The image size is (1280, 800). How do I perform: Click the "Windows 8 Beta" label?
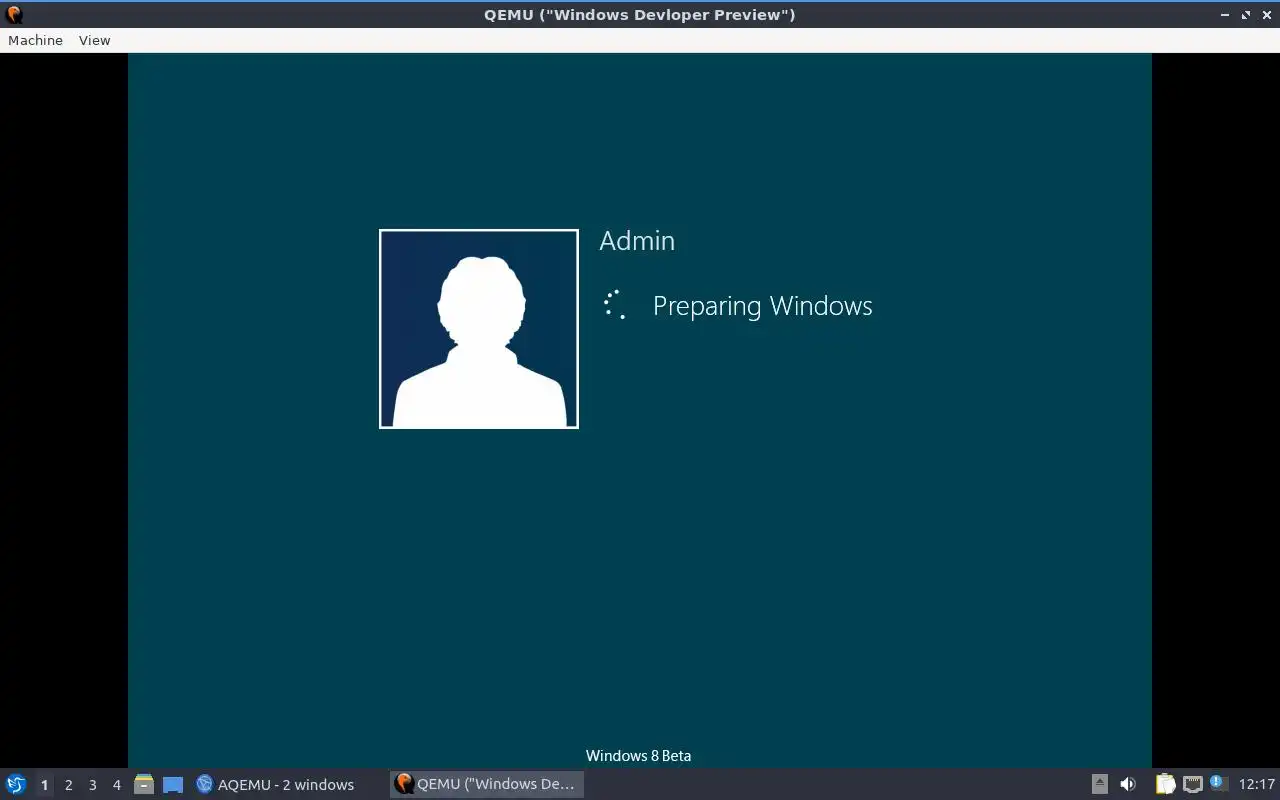click(638, 756)
